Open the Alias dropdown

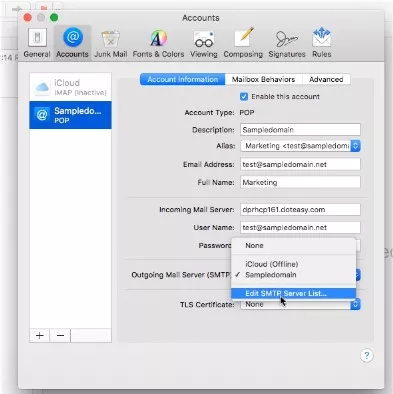tap(300, 146)
